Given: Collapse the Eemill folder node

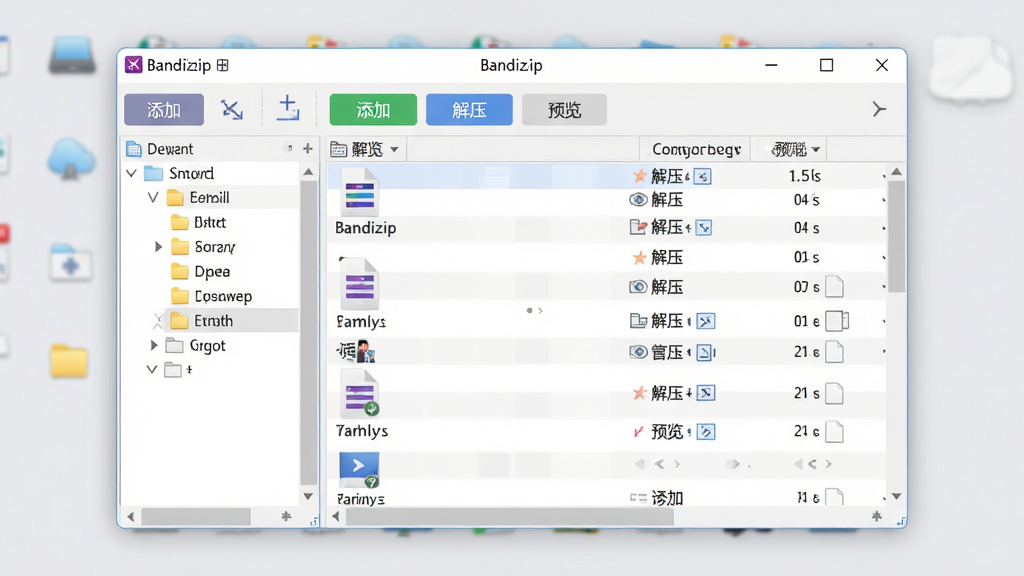Looking at the screenshot, I should point(153,198).
